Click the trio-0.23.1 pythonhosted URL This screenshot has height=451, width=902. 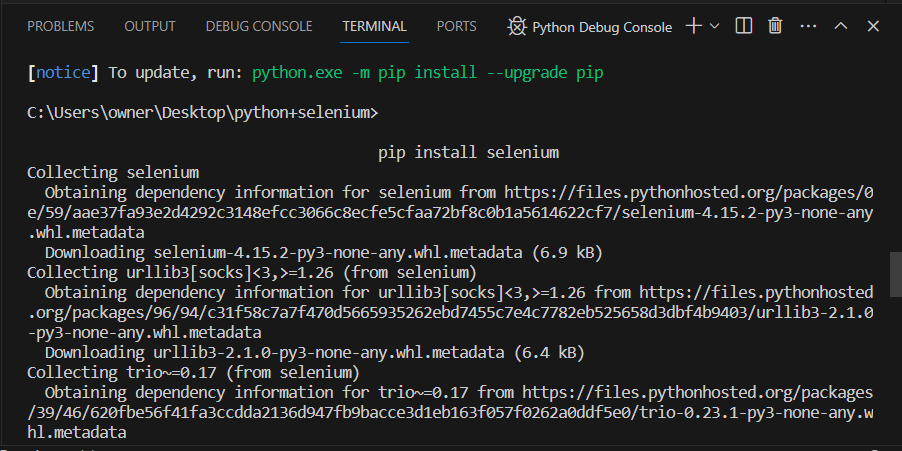point(450,412)
